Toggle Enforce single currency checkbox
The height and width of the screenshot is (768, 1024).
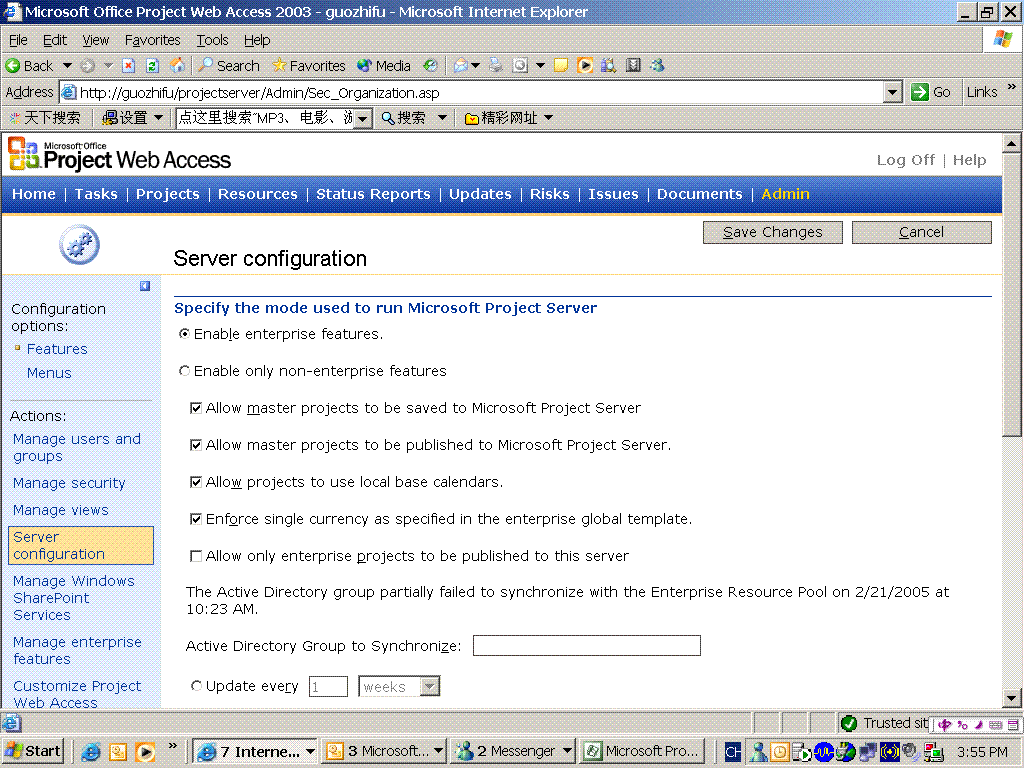196,519
